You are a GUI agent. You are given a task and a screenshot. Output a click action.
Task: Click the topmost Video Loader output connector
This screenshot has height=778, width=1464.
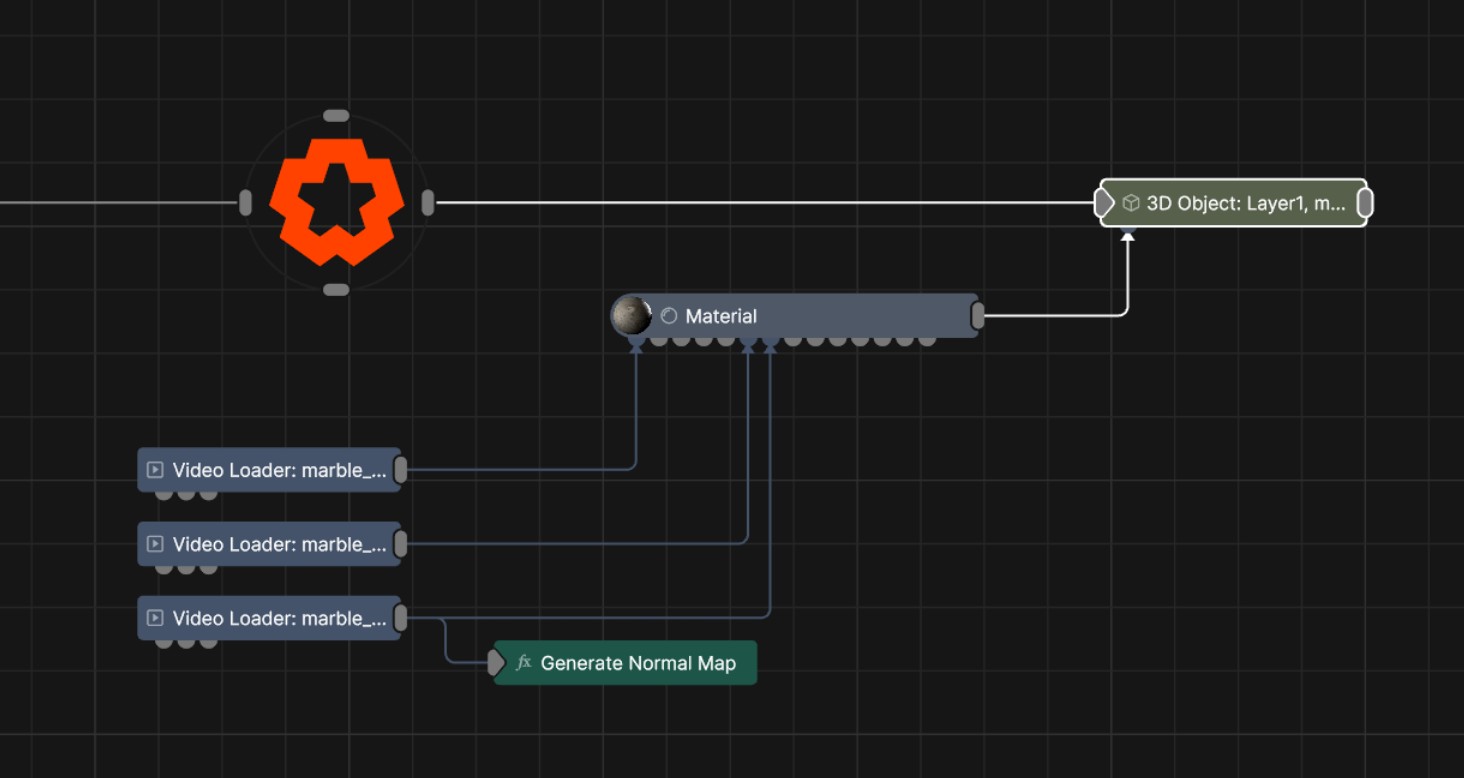400,470
